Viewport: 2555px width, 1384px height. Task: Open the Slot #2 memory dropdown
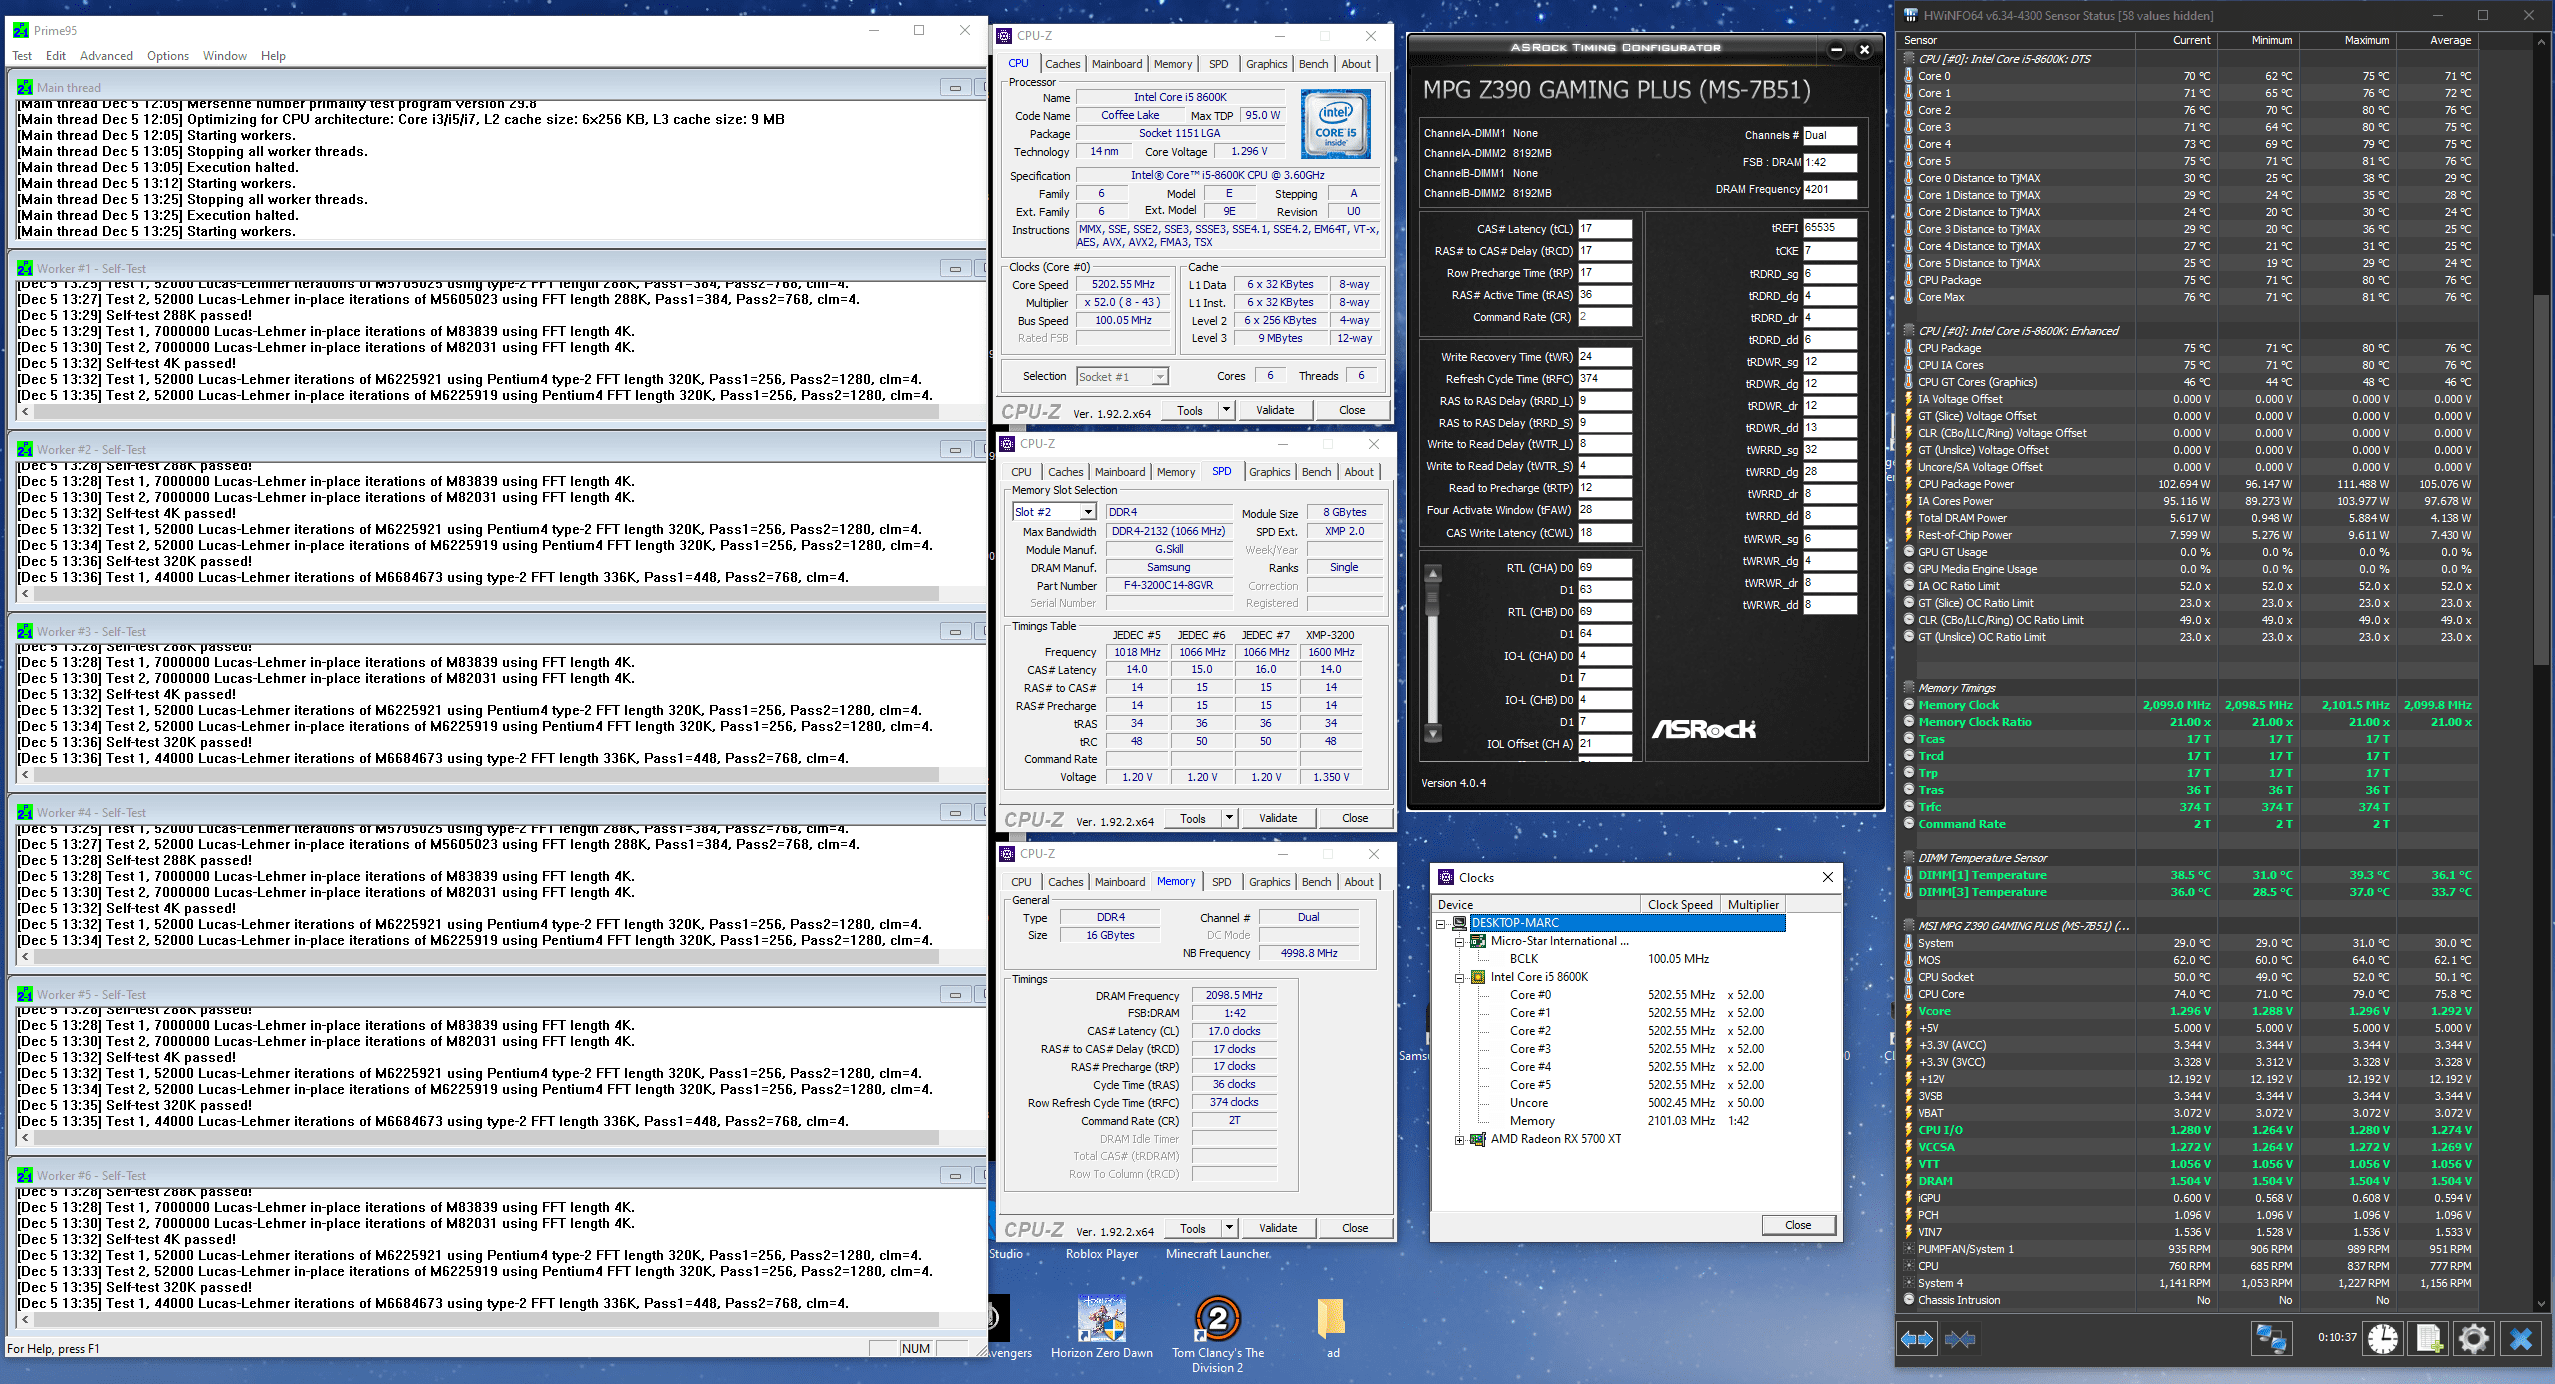click(1088, 512)
